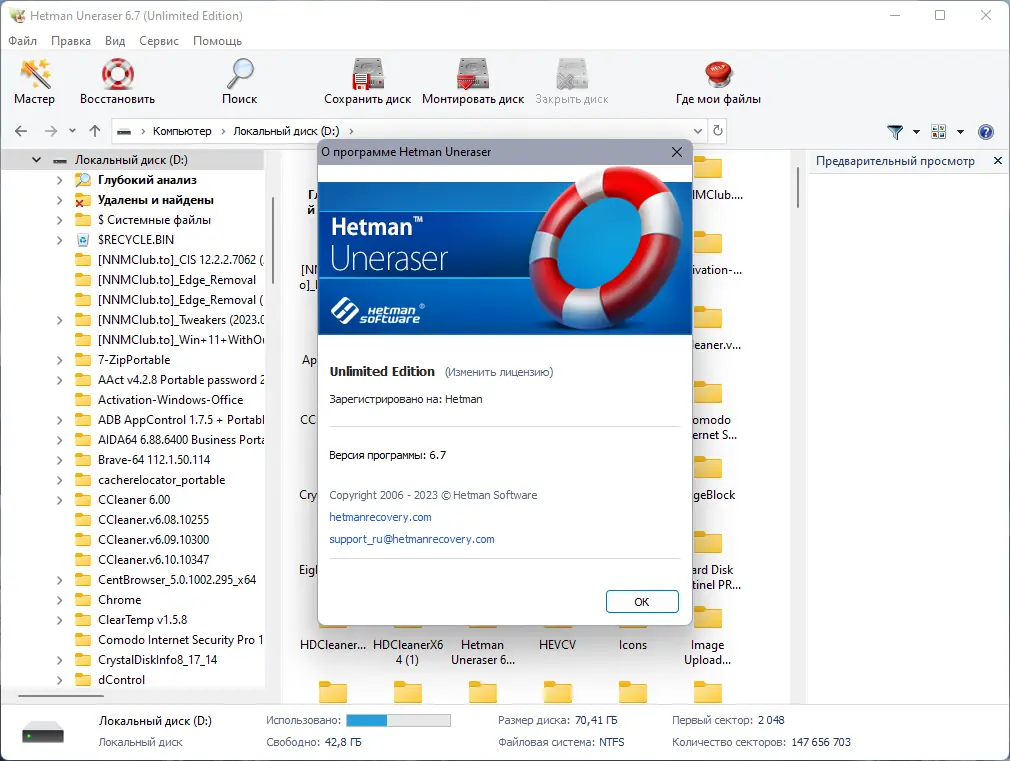Click the Восстановить lifebuoy icon
The width and height of the screenshot is (1010, 761).
[117, 74]
